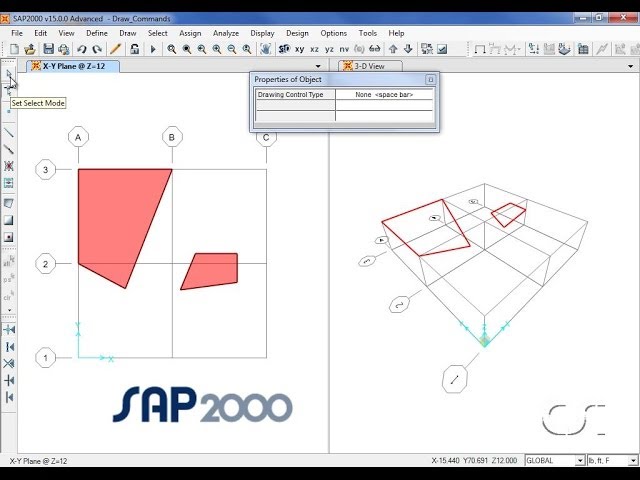Open Set Display Options checkbox icon
640x480 pixels.
pos(442,49)
